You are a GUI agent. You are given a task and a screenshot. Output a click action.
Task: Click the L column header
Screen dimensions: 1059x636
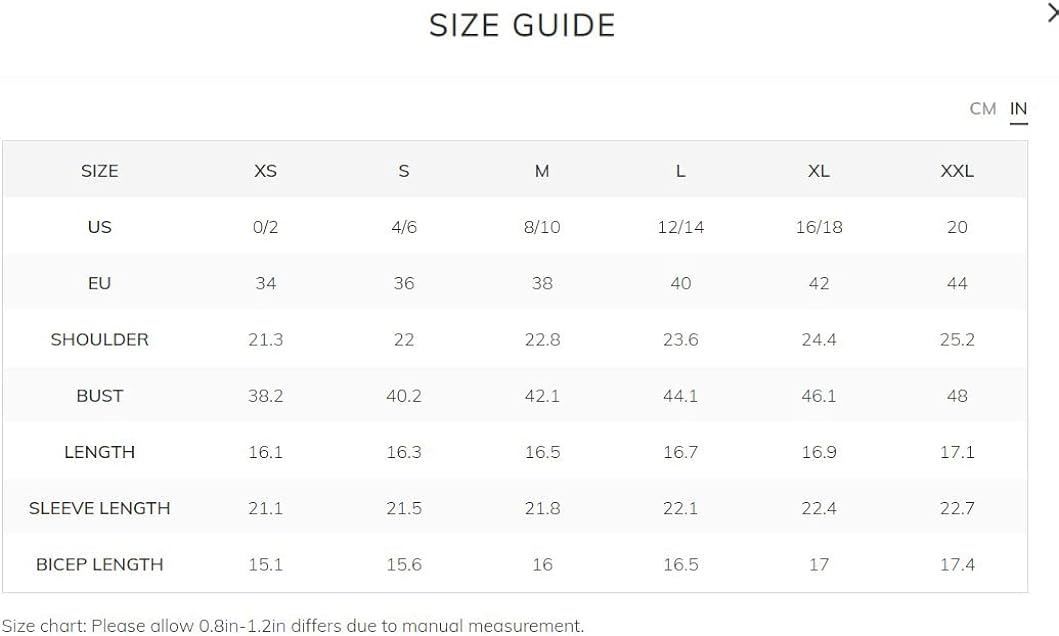coord(680,171)
